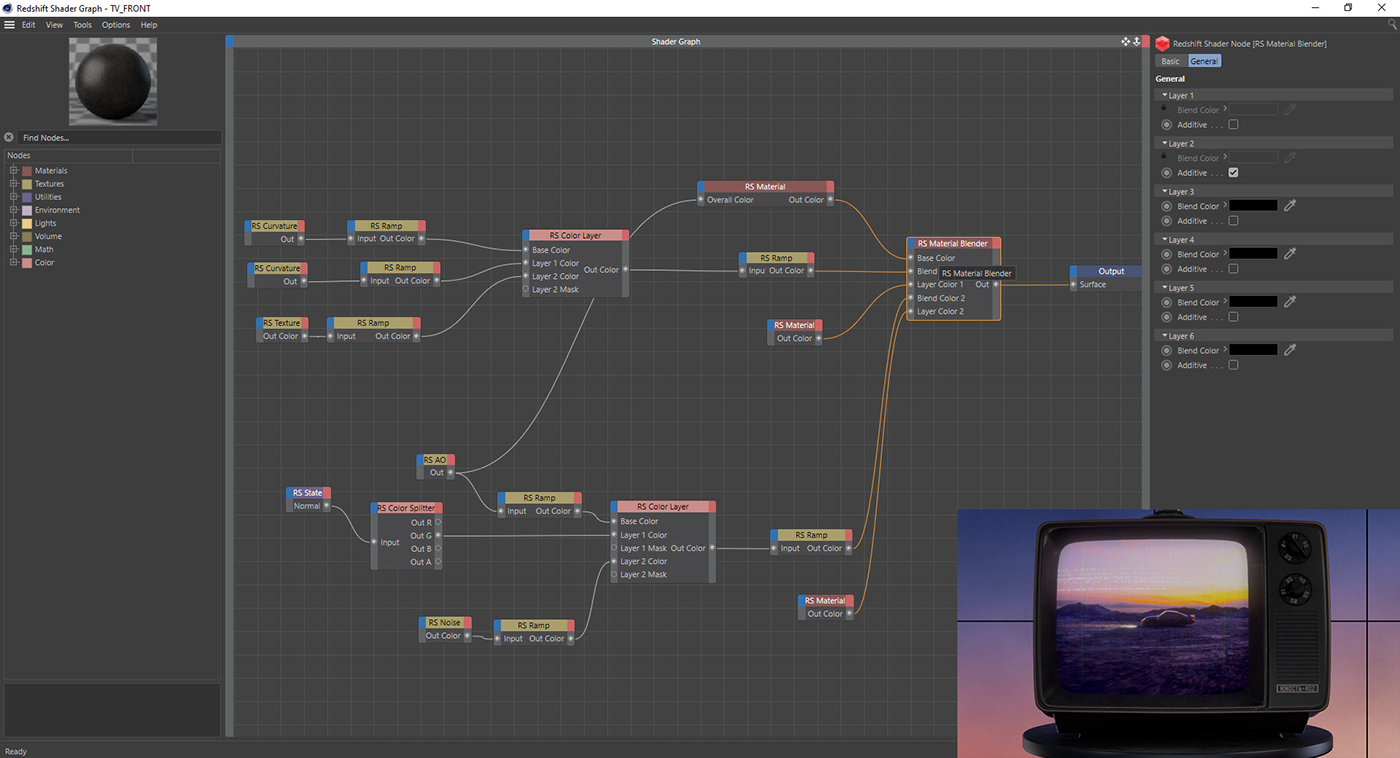Viewport: 1400px width, 758px height.
Task: Open the Tools menu
Action: coord(82,25)
